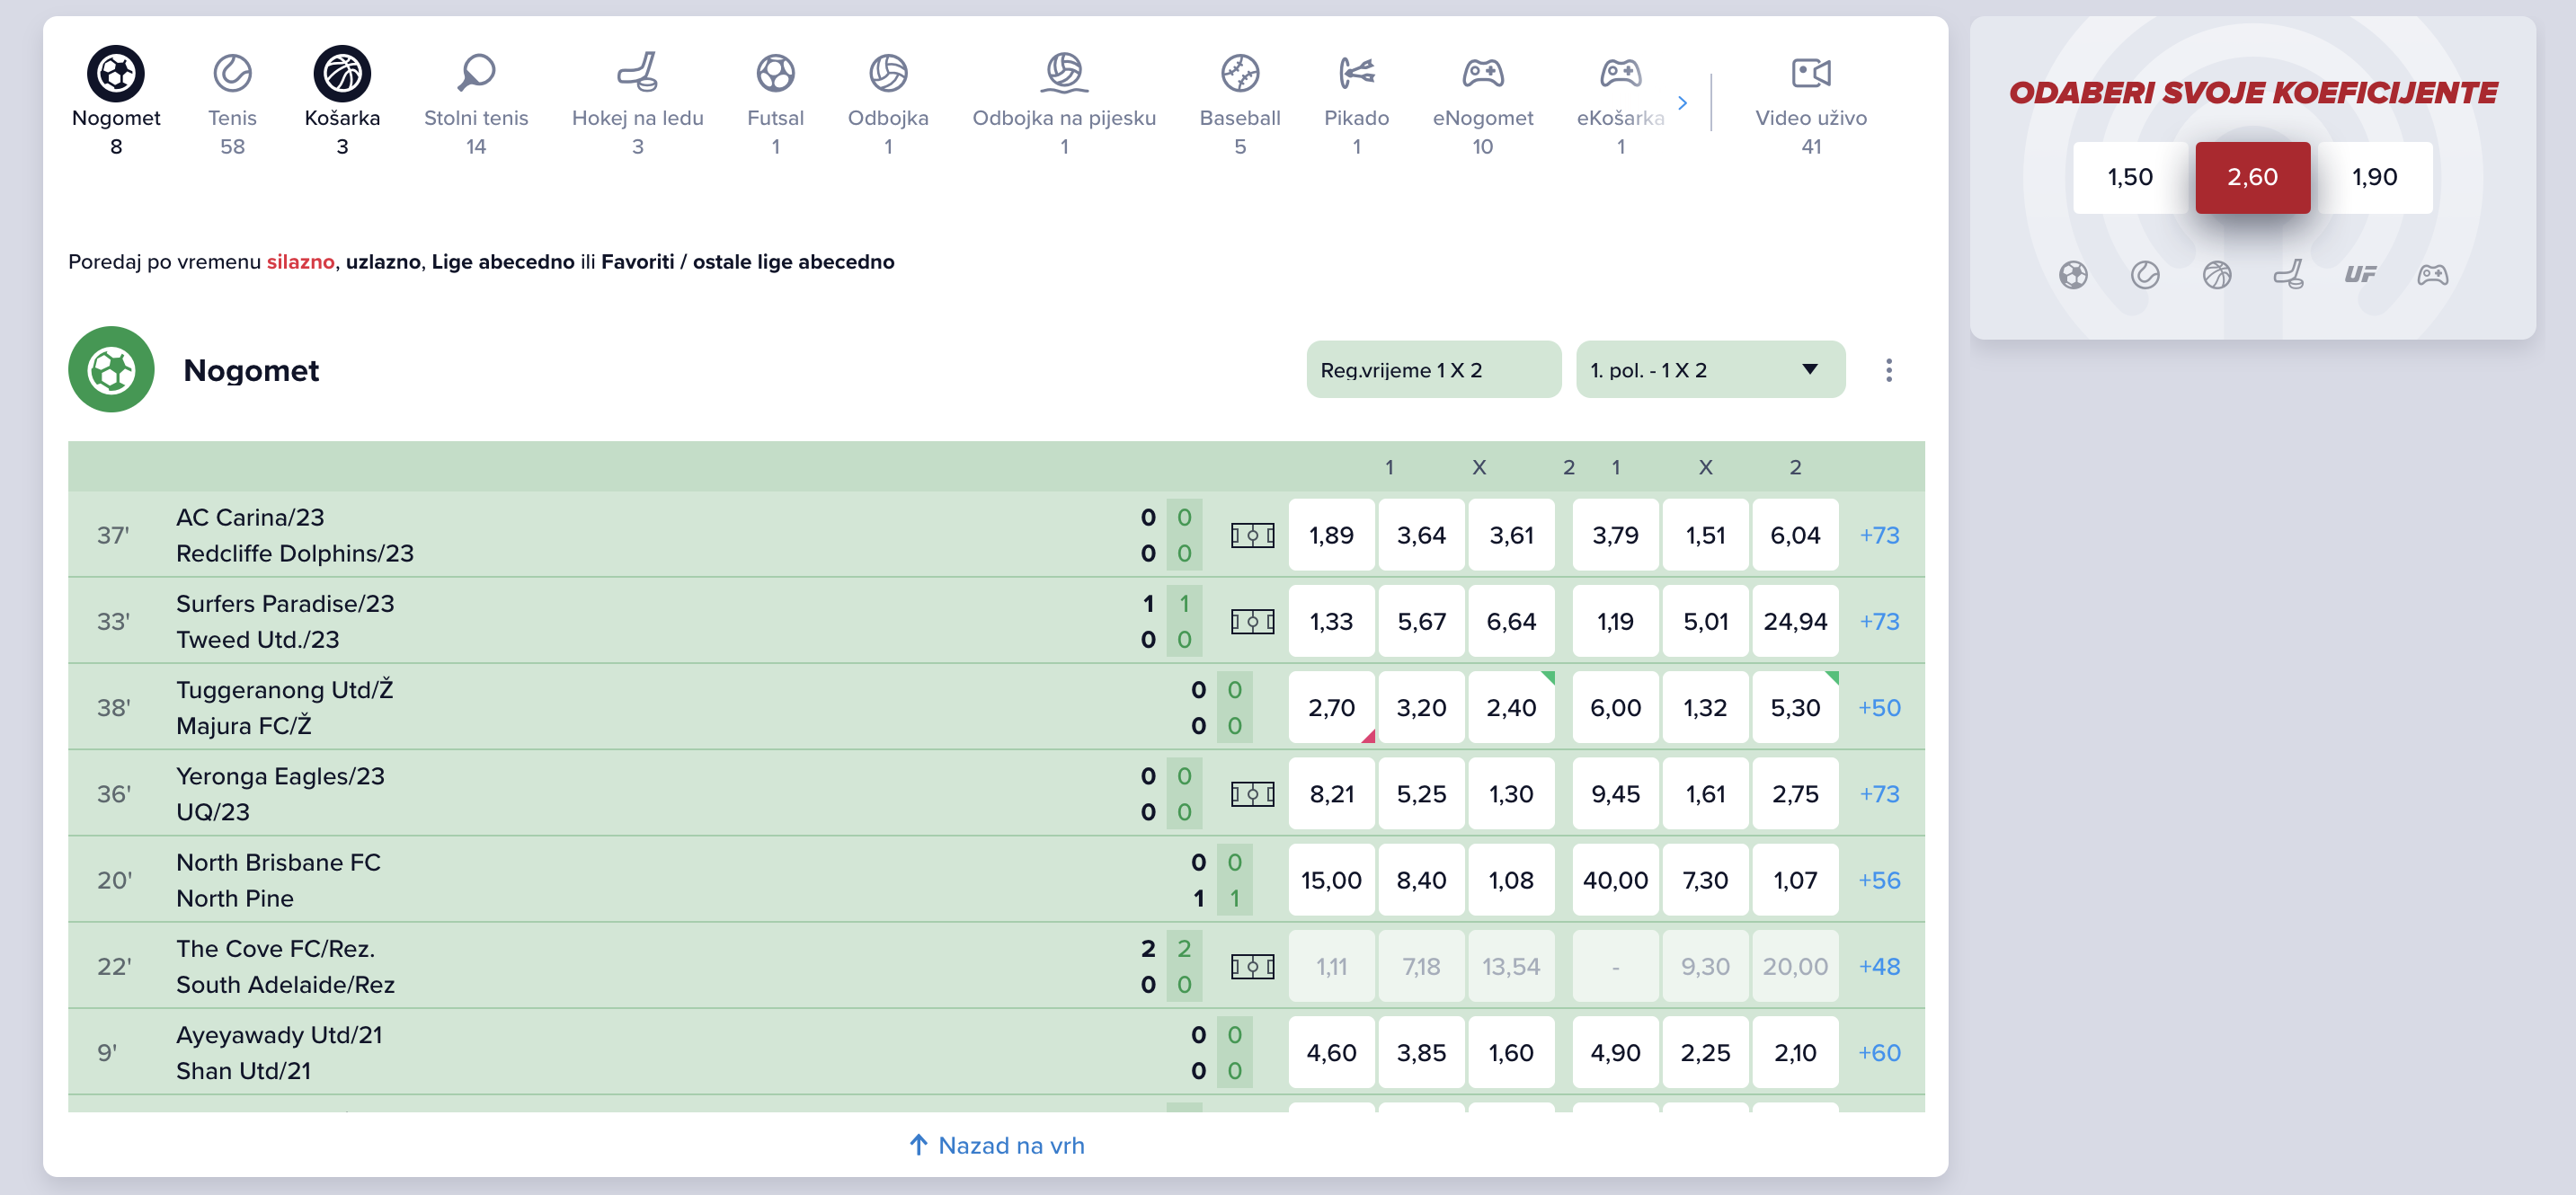Pick 3,64 draw odds for AC Carina
This screenshot has width=2576, height=1195.
pos(1421,536)
